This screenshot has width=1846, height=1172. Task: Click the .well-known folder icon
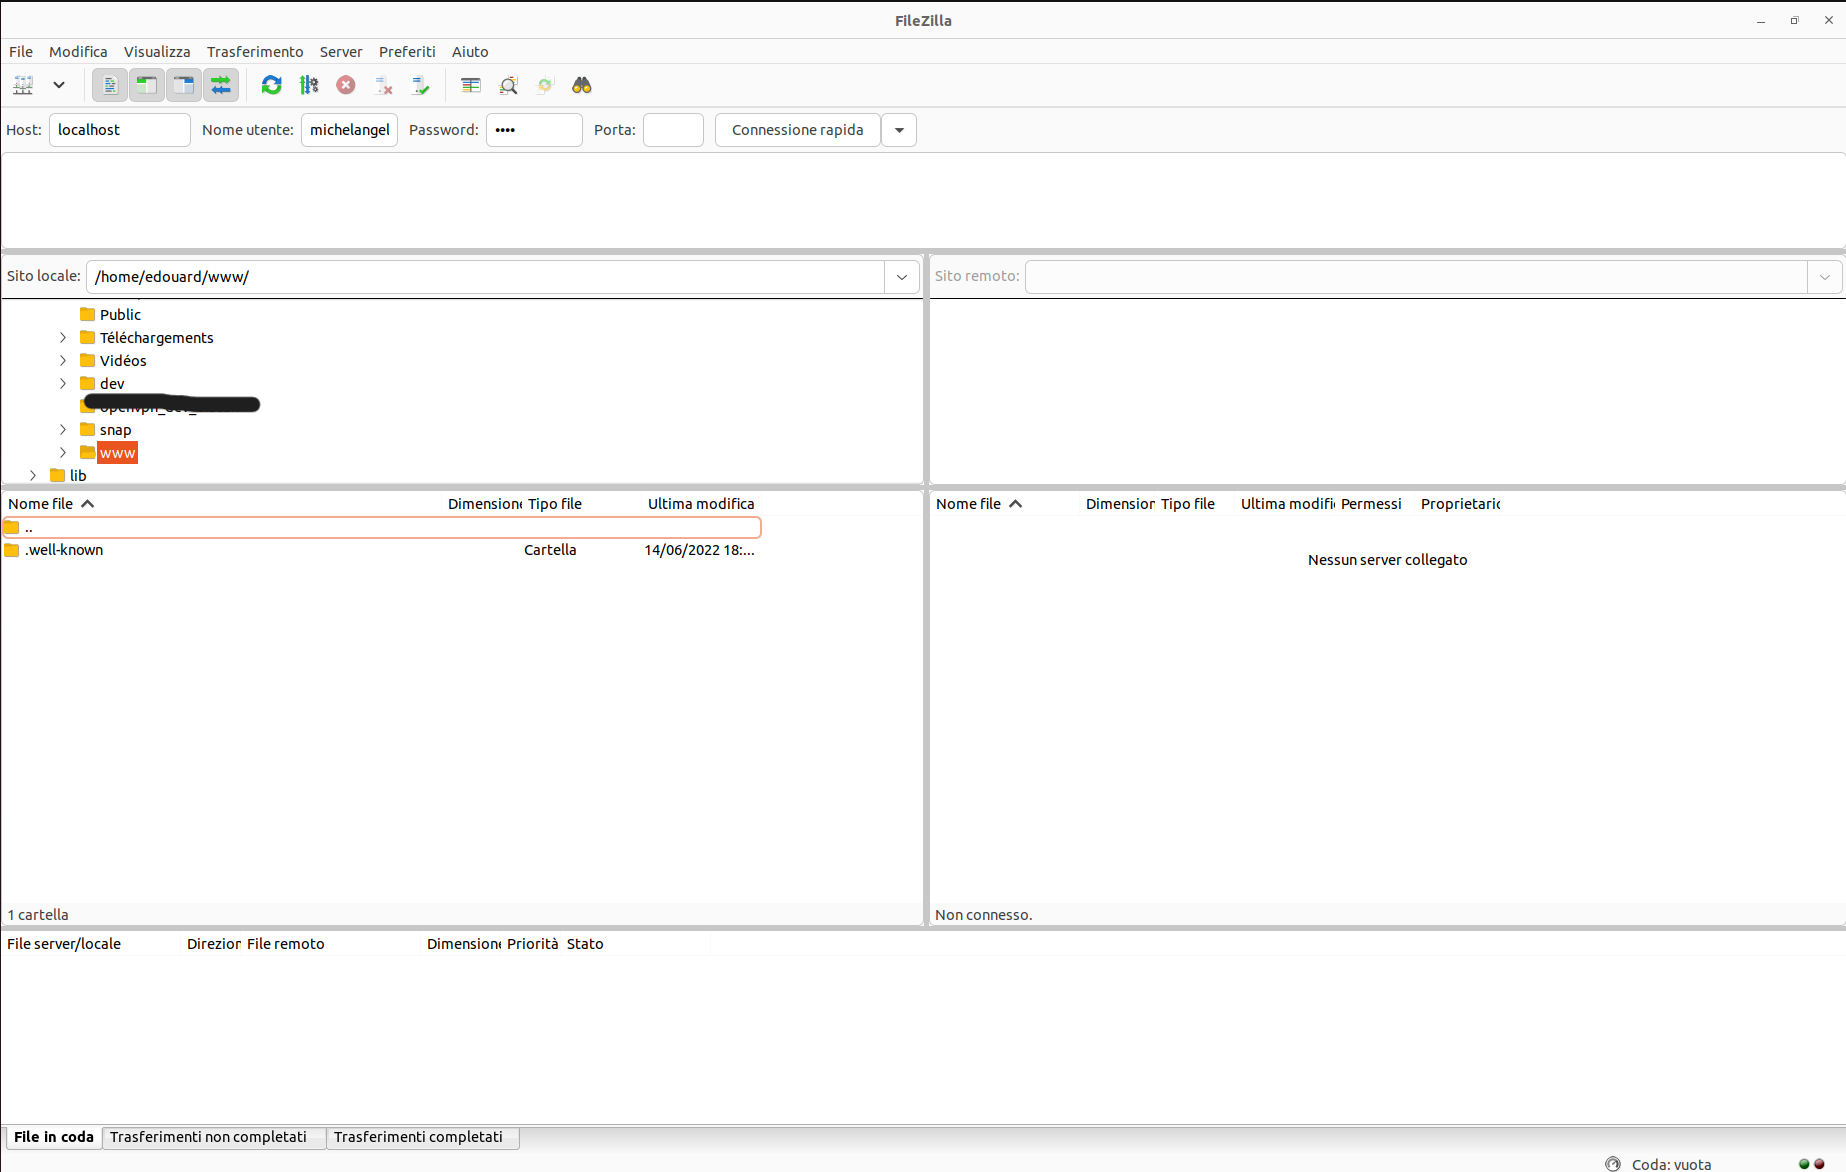(x=12, y=550)
